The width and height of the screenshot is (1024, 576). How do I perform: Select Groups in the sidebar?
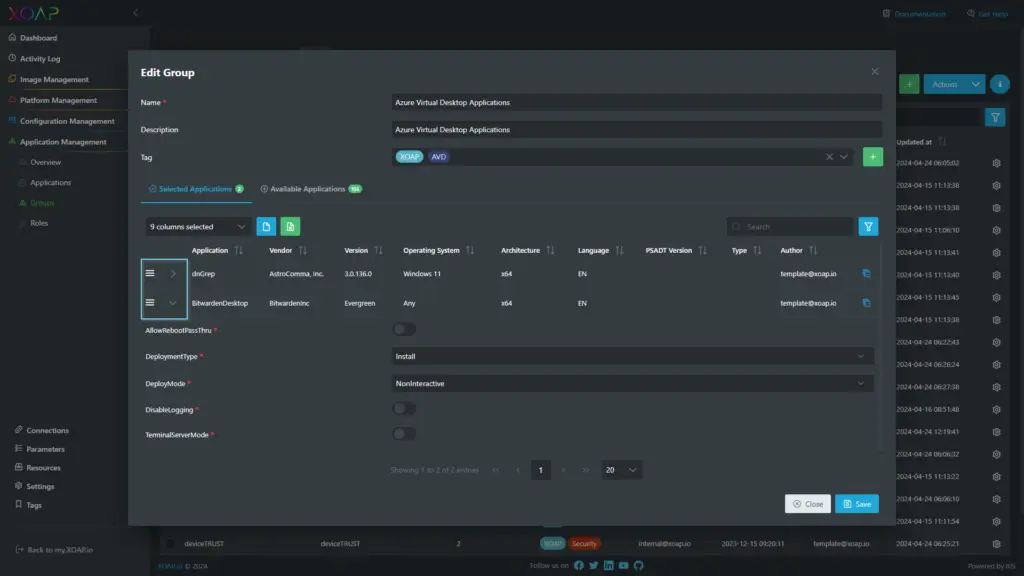pyautogui.click(x=42, y=202)
